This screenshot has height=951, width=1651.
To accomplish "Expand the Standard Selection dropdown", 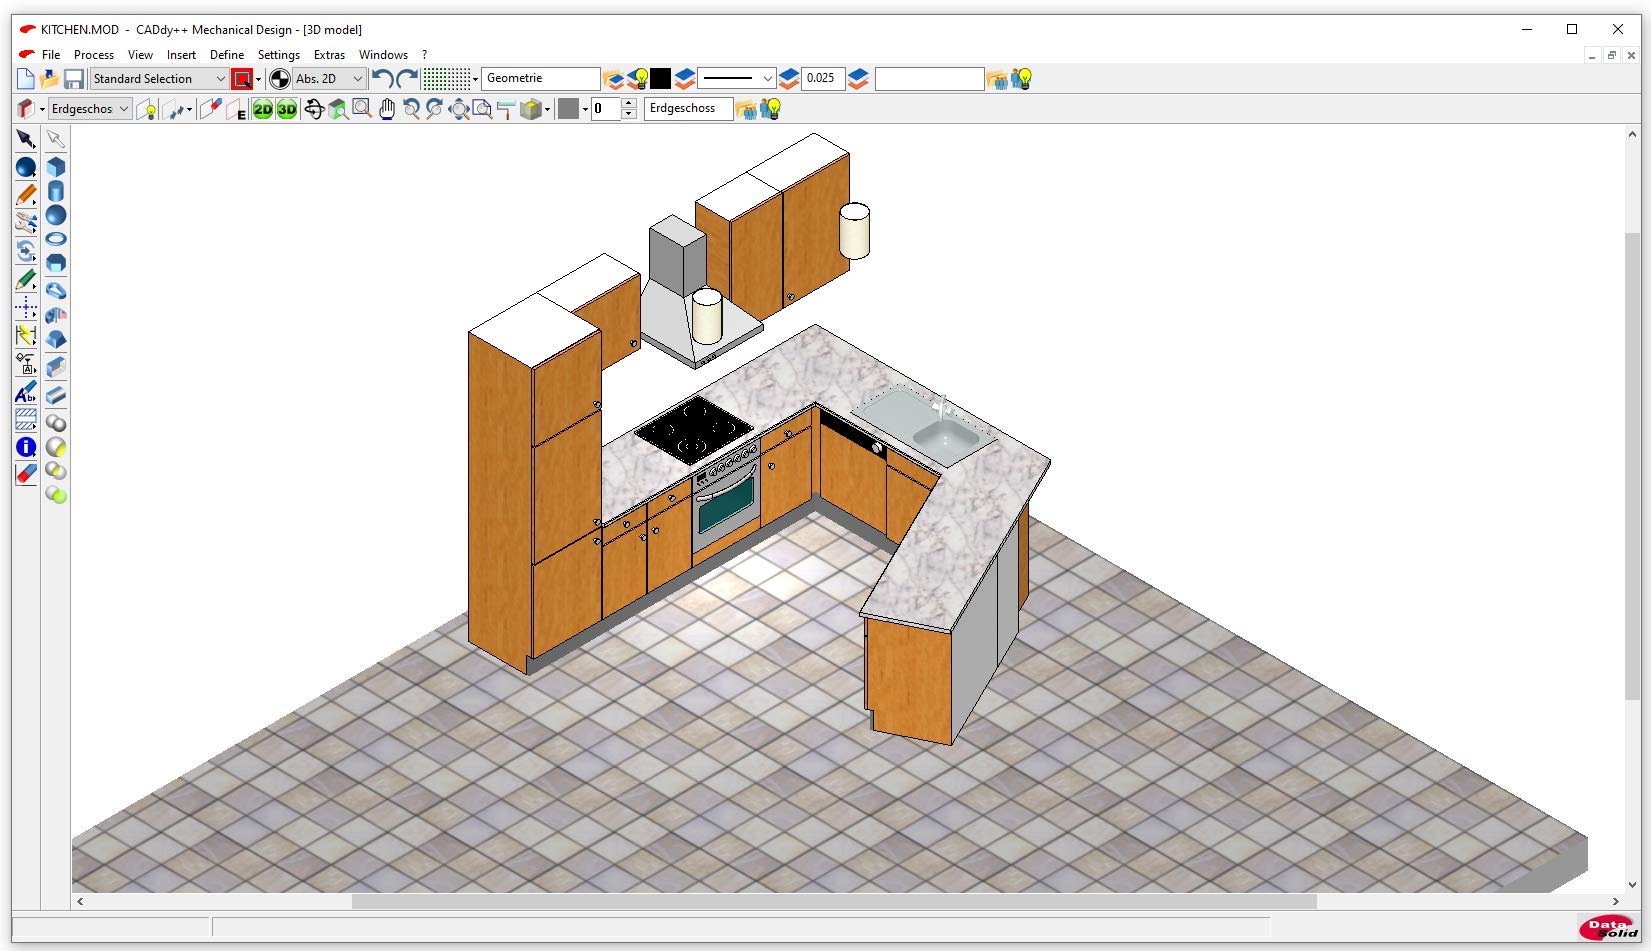I will 220,79.
